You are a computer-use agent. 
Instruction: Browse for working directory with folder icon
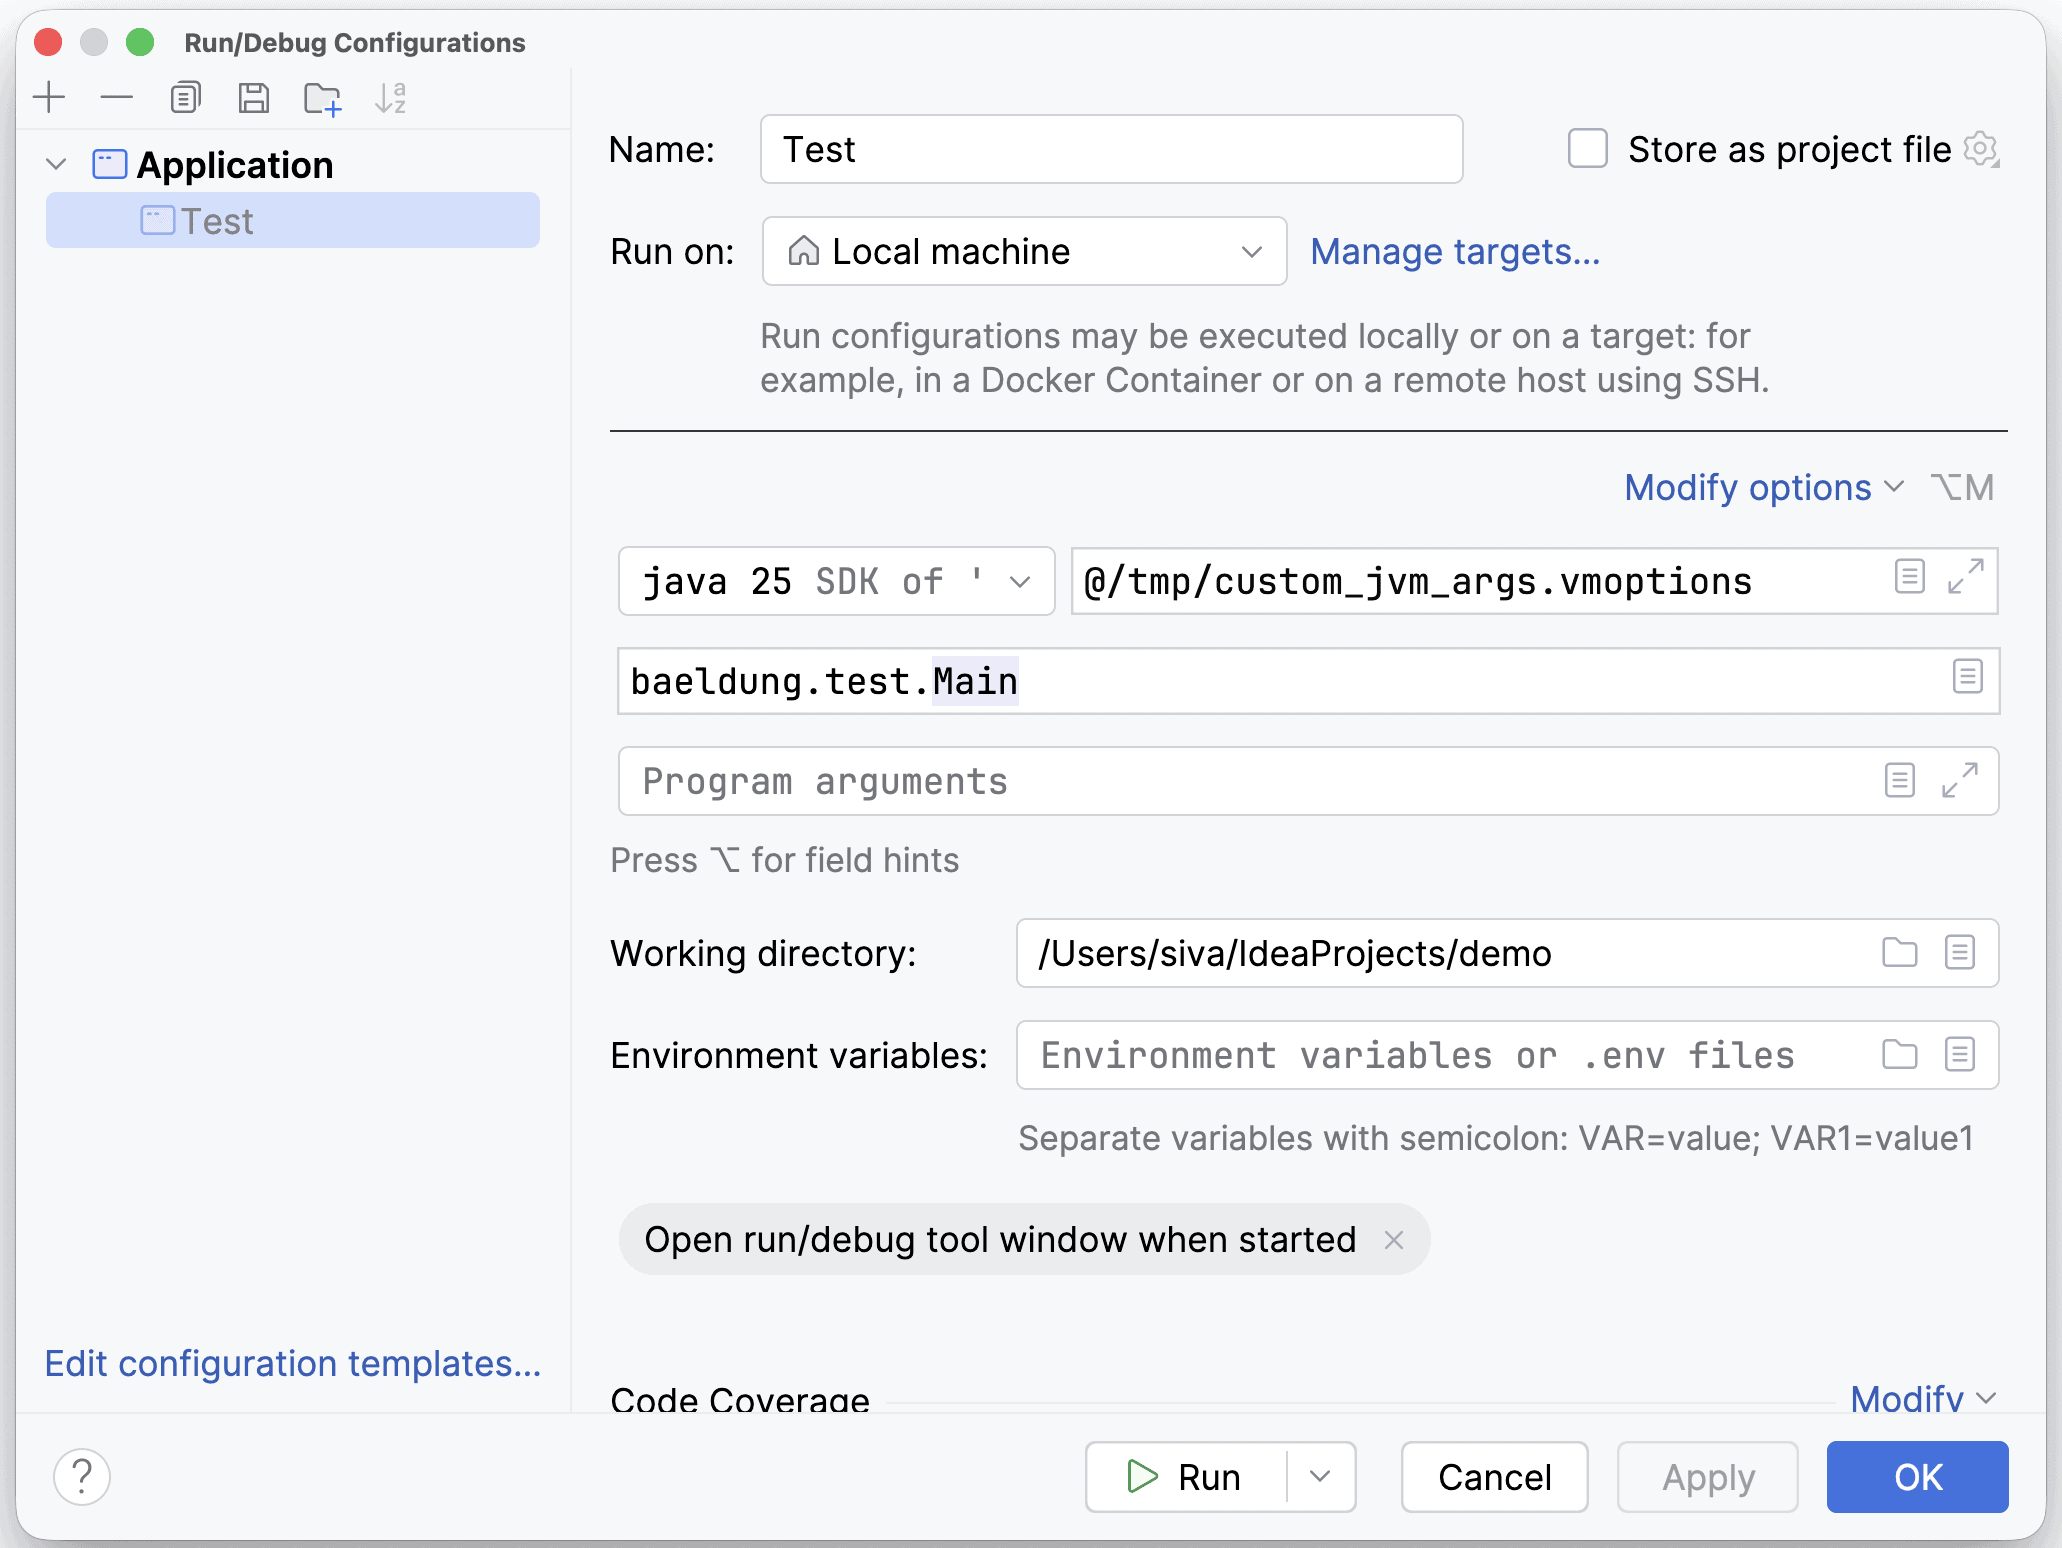point(1899,952)
